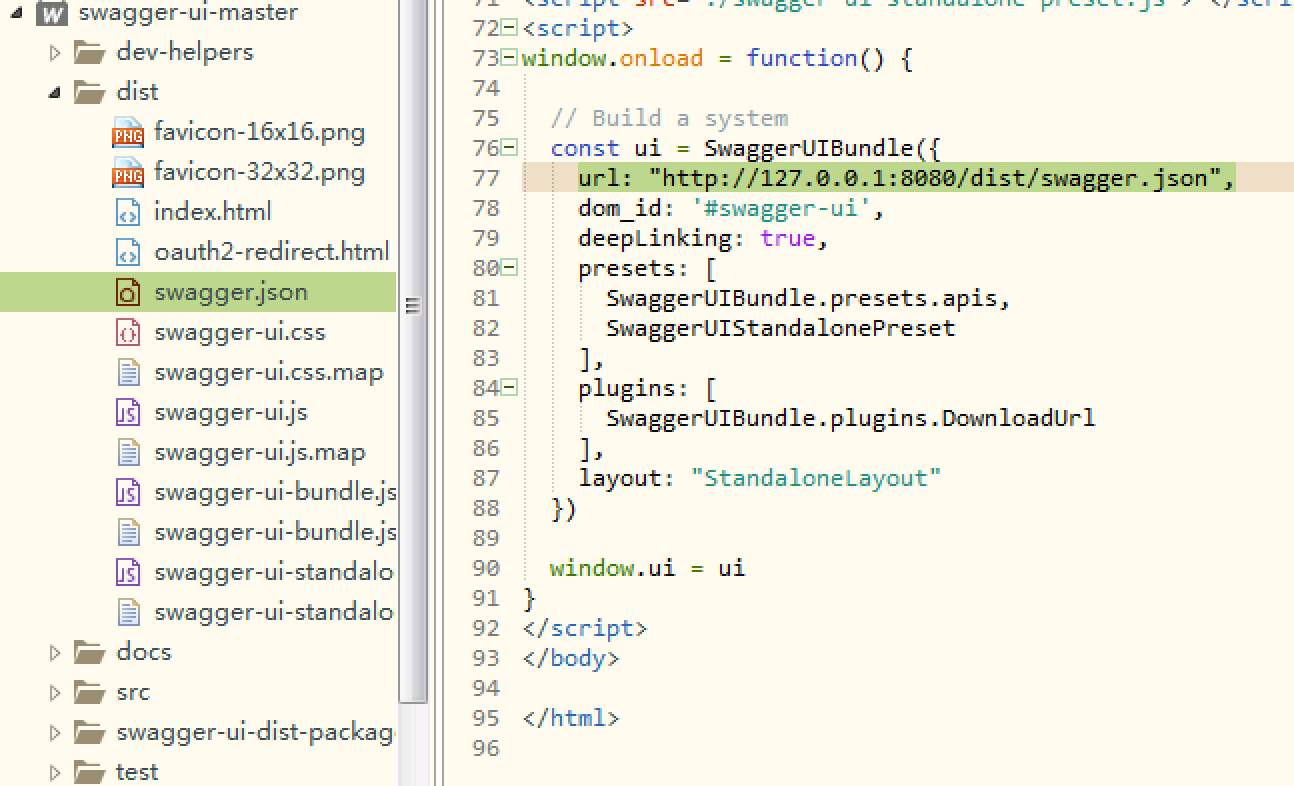Click the purple JS icon beside swagger-ui-standalo
Screen dimensions: 1294x786
tap(128, 572)
